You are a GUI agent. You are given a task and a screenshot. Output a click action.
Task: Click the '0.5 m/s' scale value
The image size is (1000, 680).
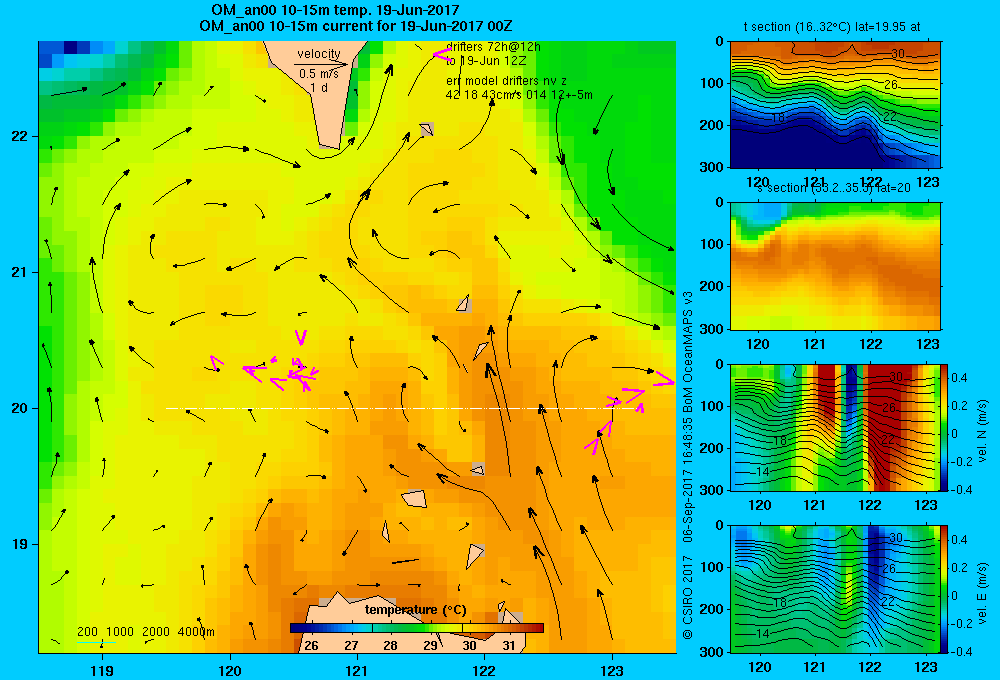319,74
